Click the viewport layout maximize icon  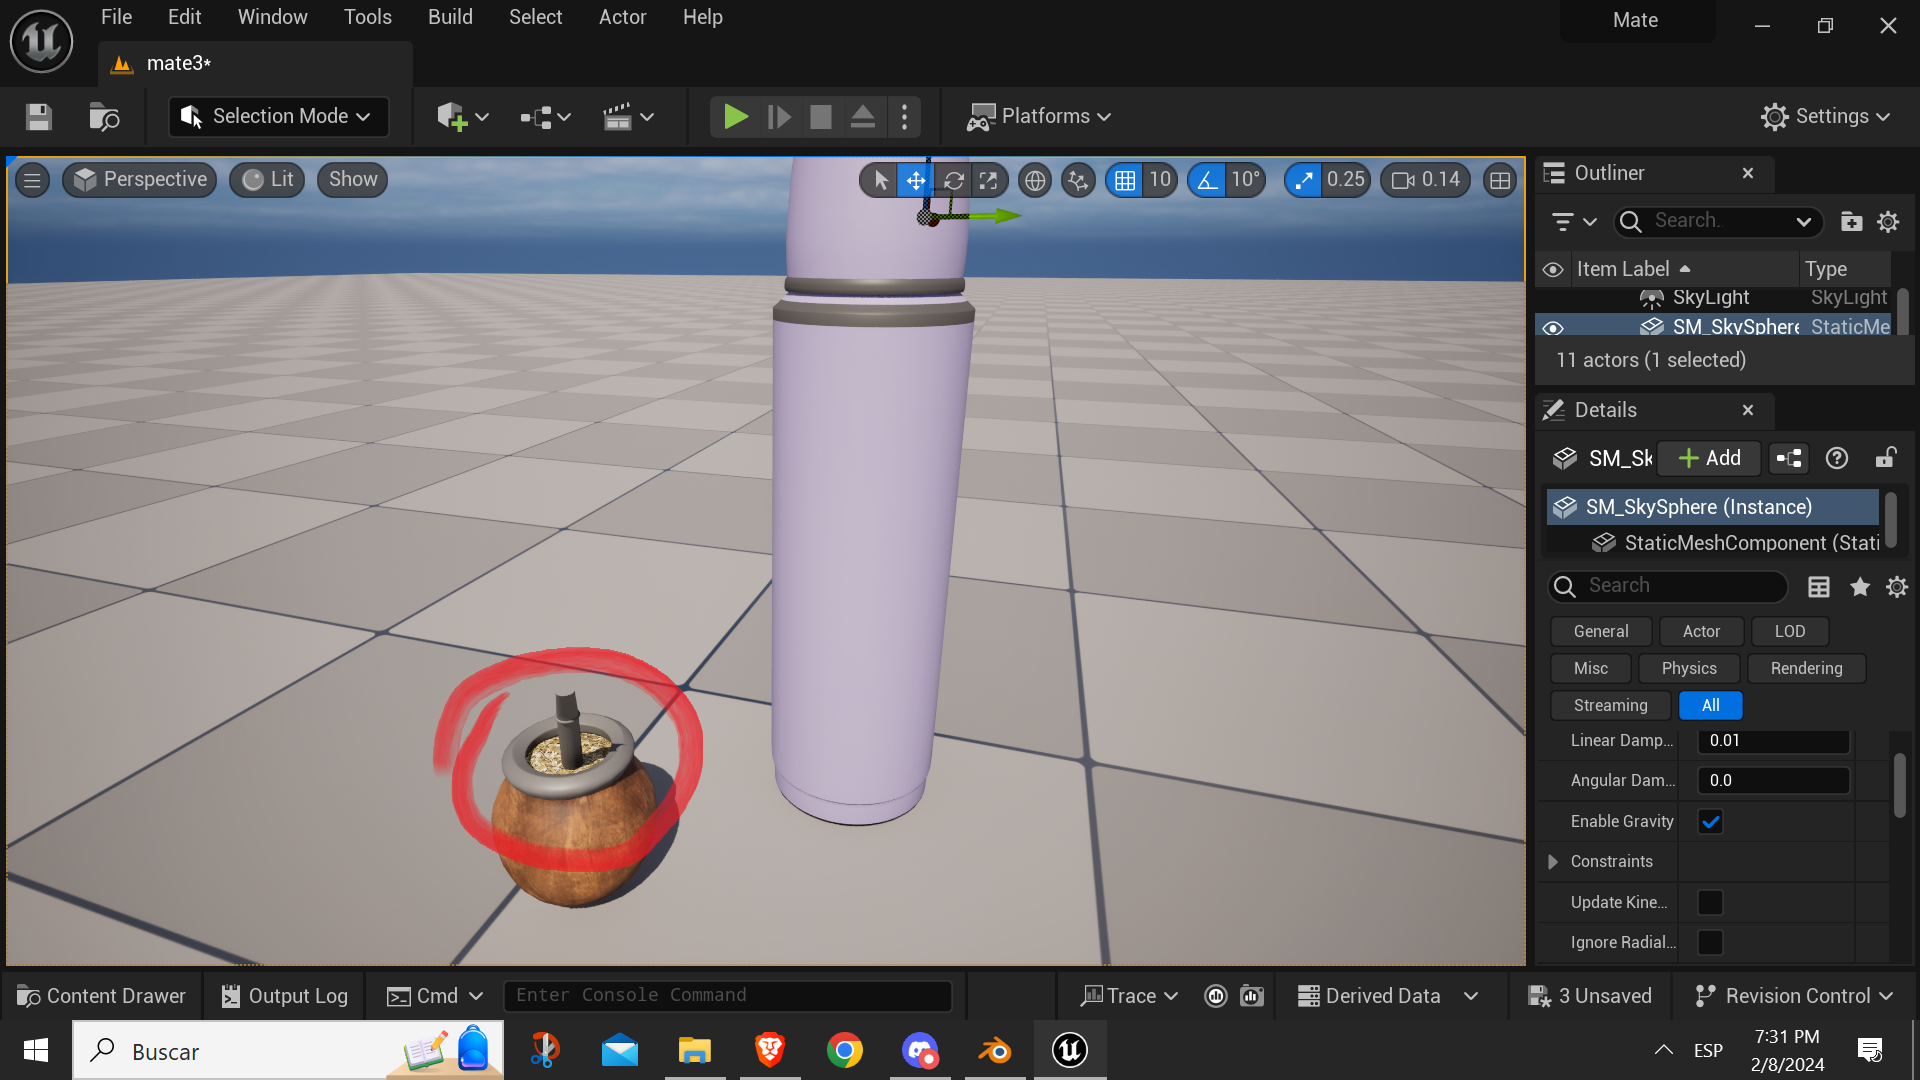(x=1500, y=180)
